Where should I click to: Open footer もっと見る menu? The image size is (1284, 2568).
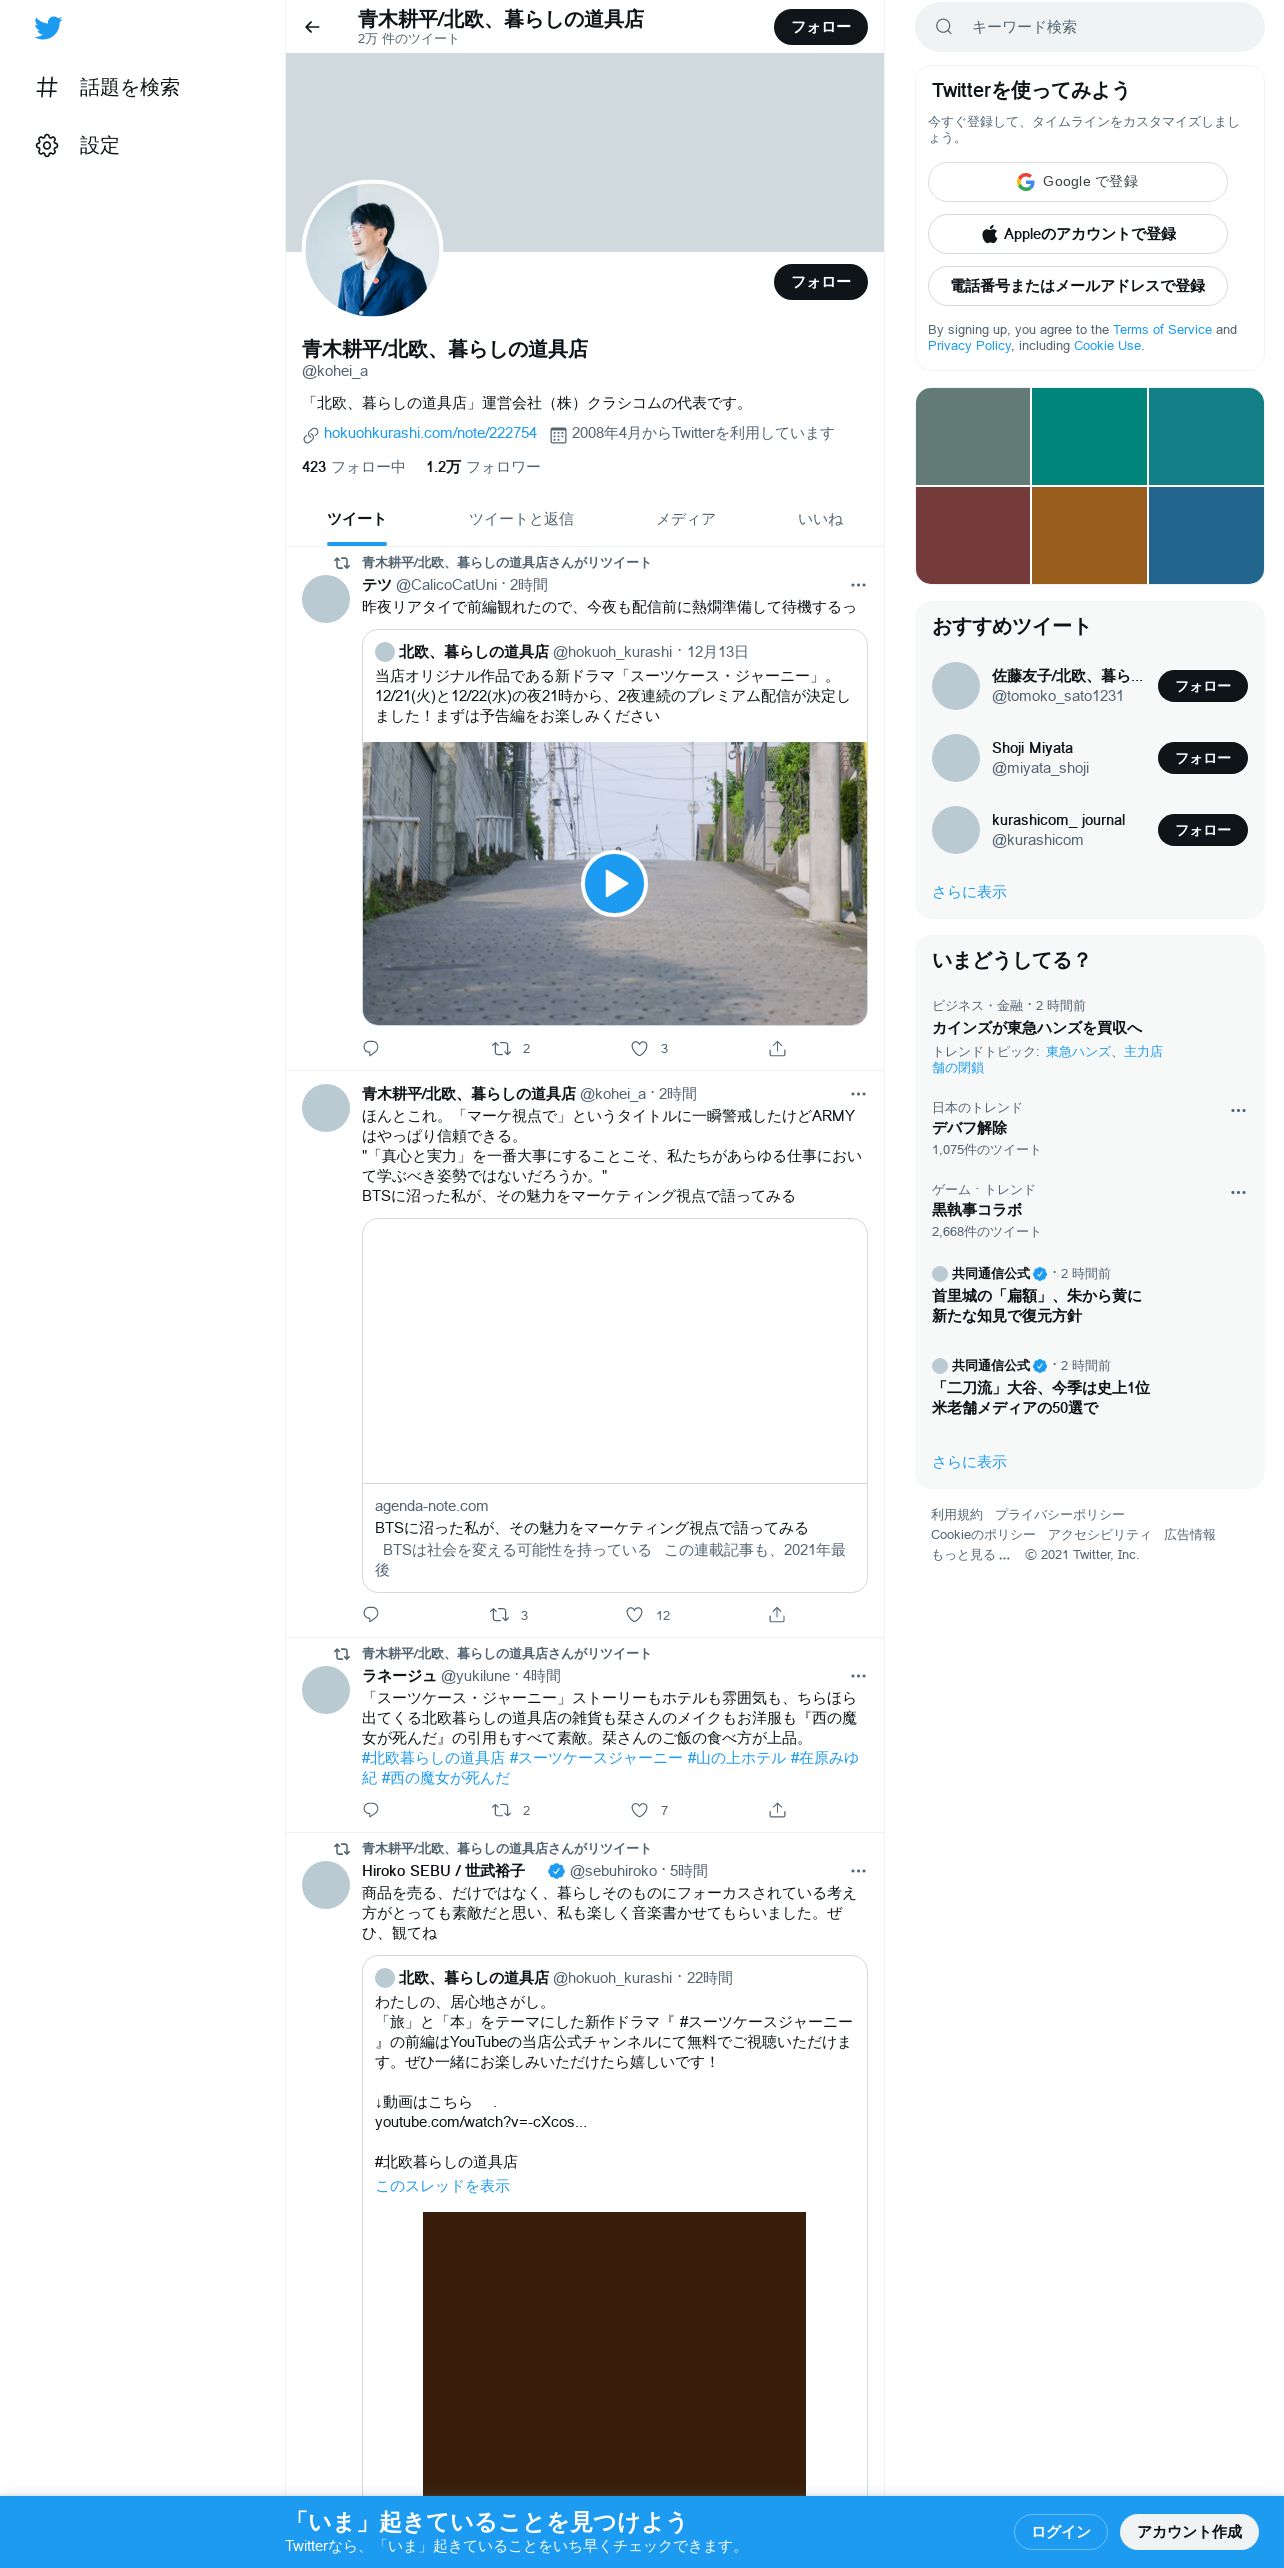tap(970, 1555)
